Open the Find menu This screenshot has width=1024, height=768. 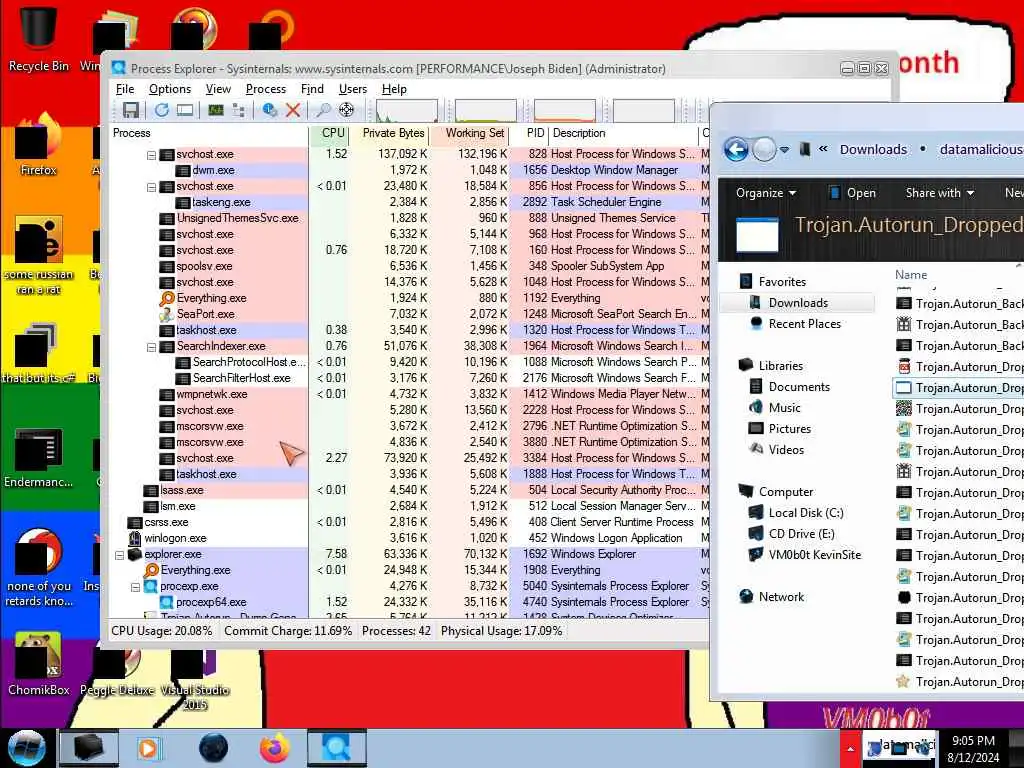[x=312, y=89]
